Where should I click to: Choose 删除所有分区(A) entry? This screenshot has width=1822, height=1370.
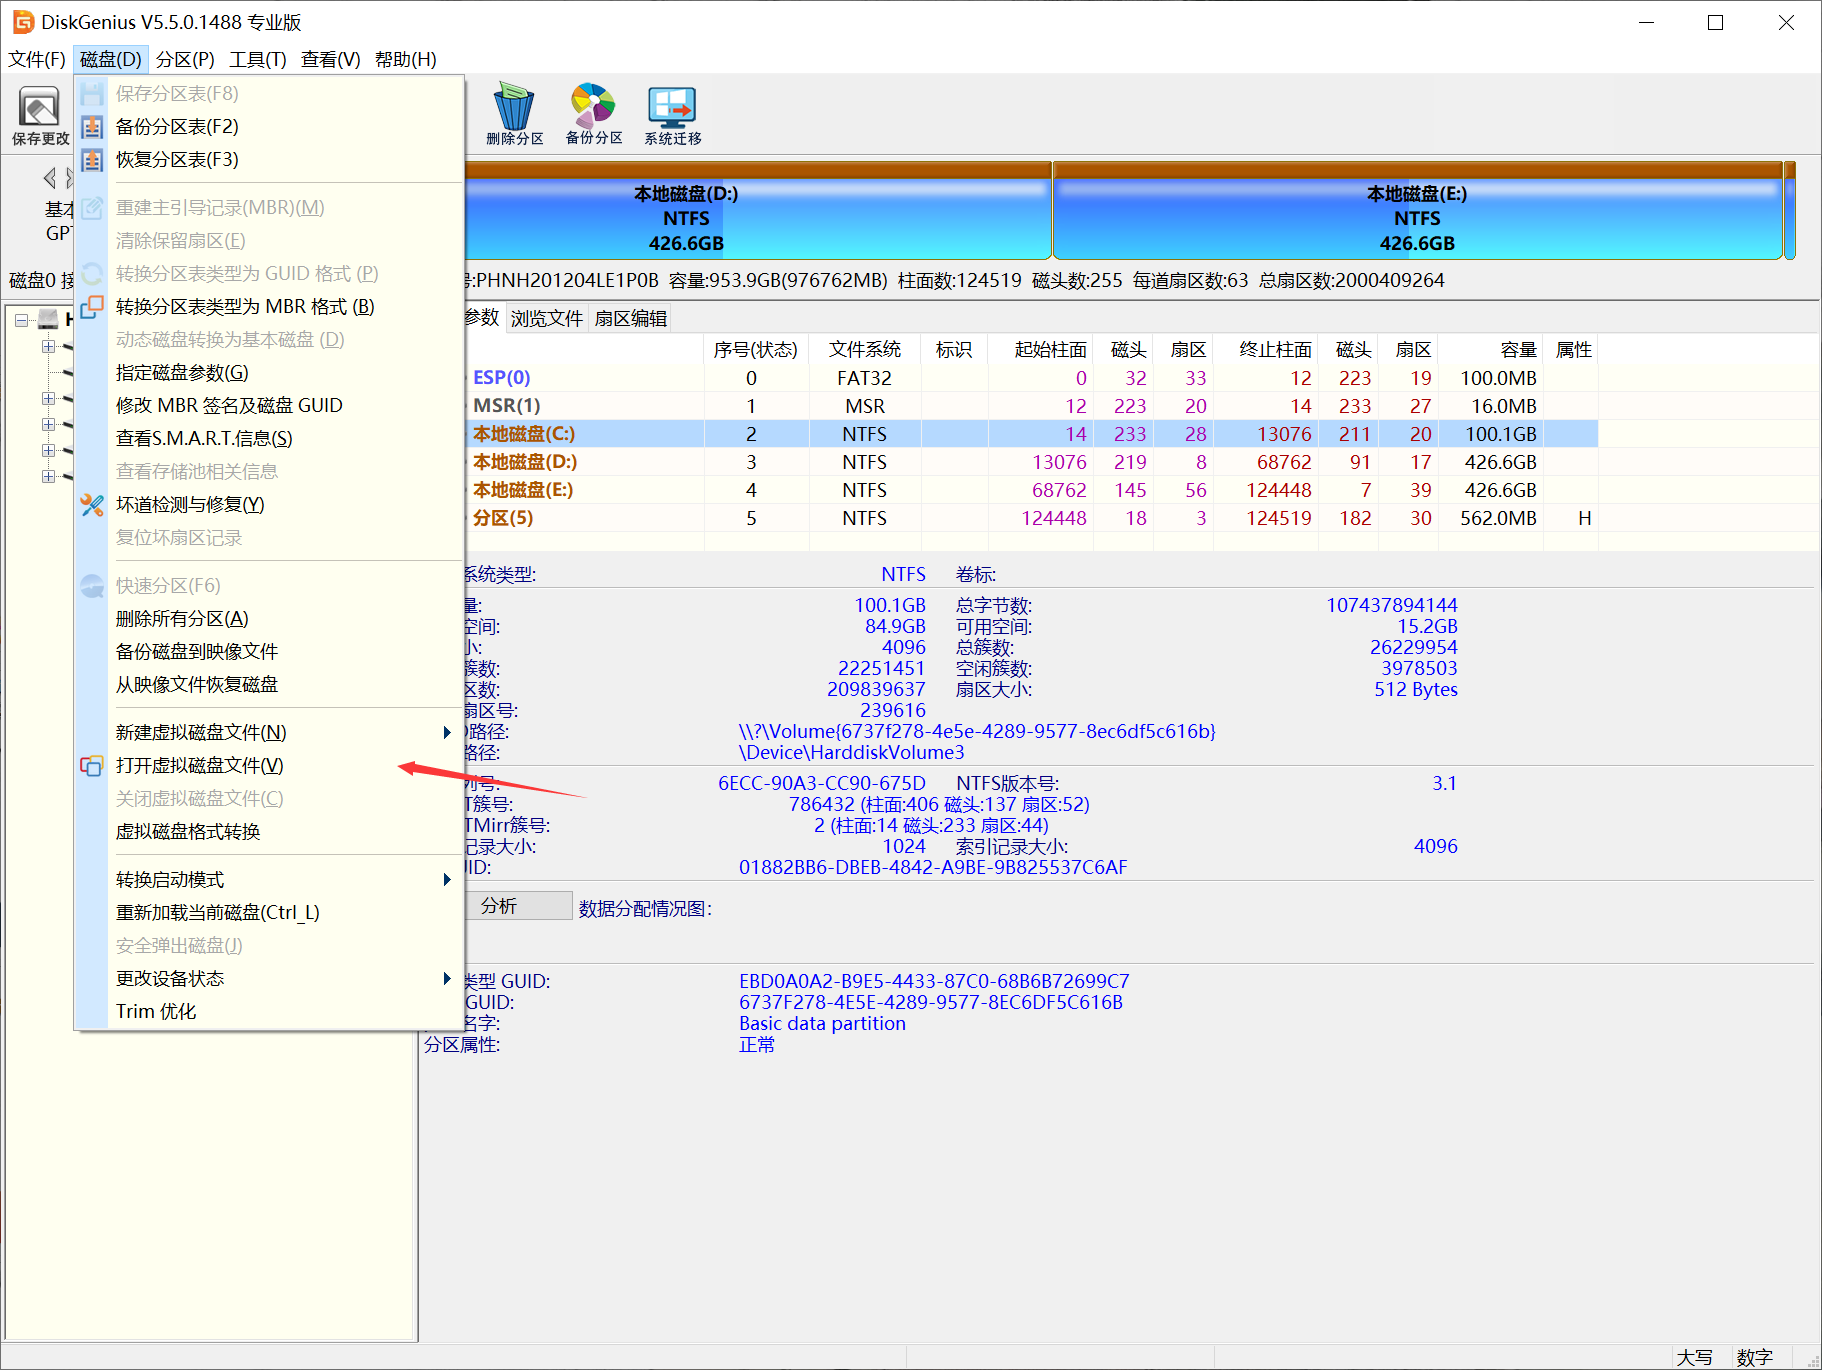270,619
